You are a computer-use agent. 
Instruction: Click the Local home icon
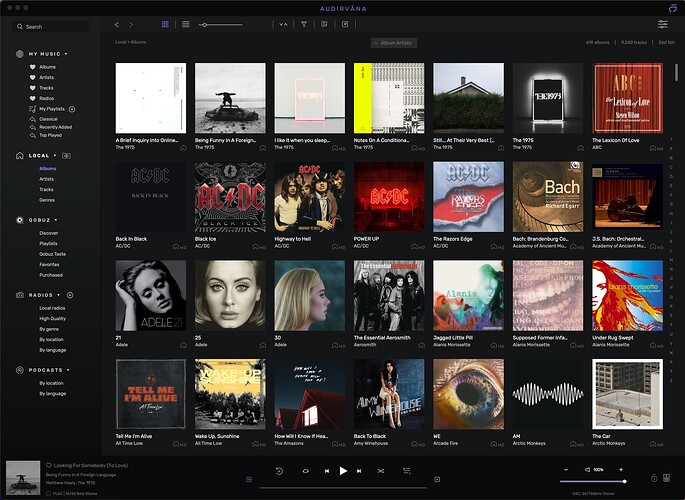(x=20, y=155)
